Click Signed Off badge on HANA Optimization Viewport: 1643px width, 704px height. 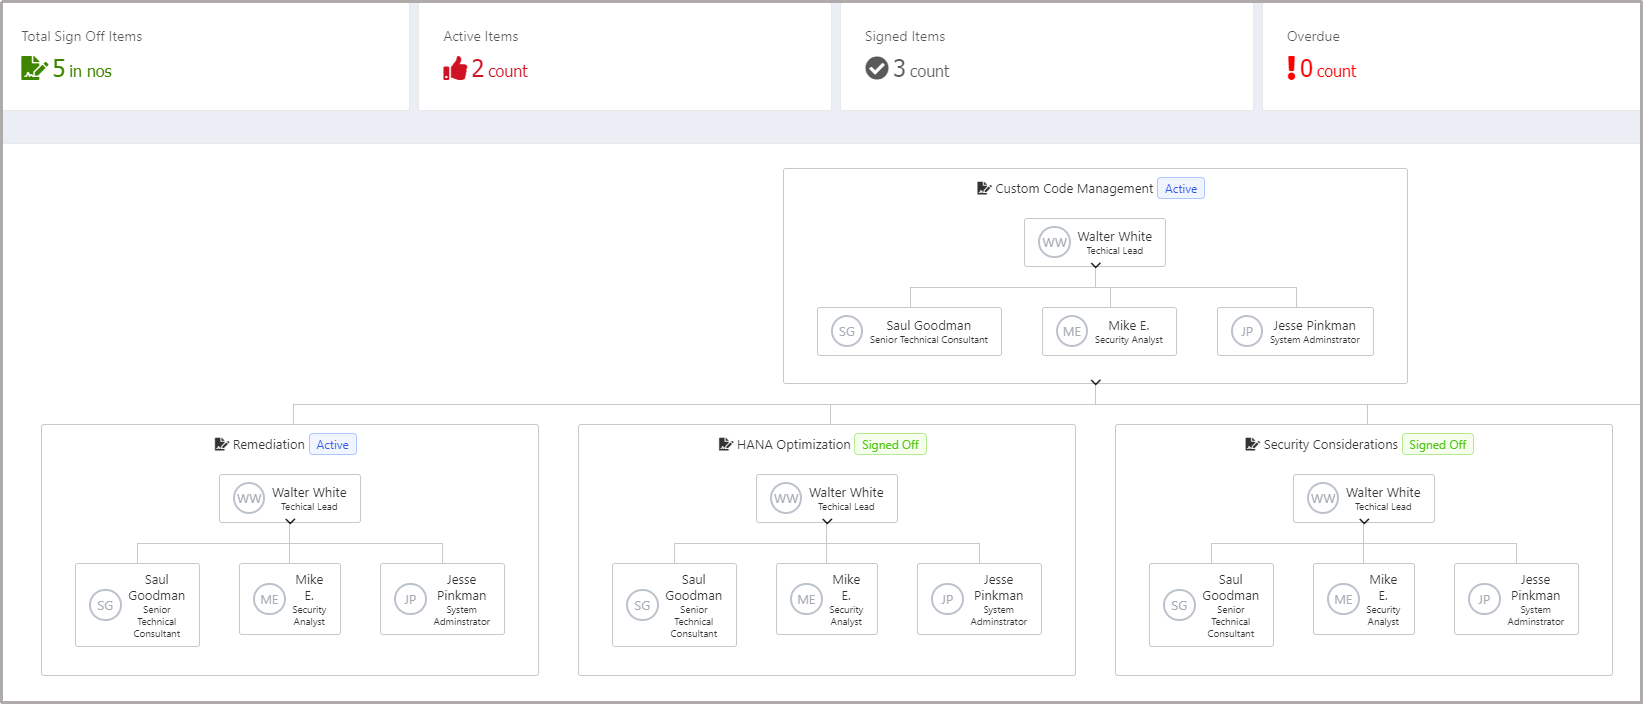pos(890,444)
